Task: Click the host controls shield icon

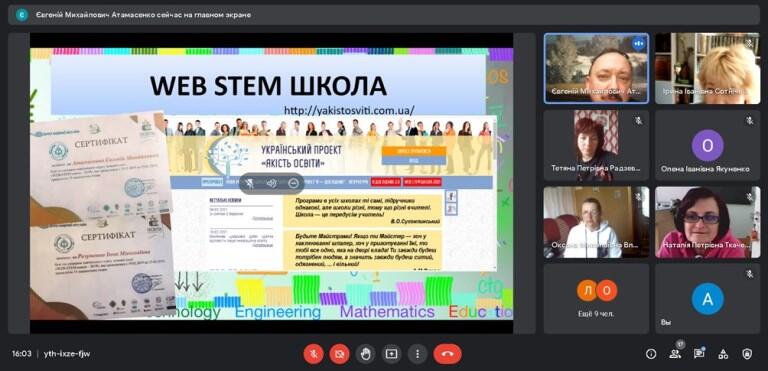Action: (747, 354)
